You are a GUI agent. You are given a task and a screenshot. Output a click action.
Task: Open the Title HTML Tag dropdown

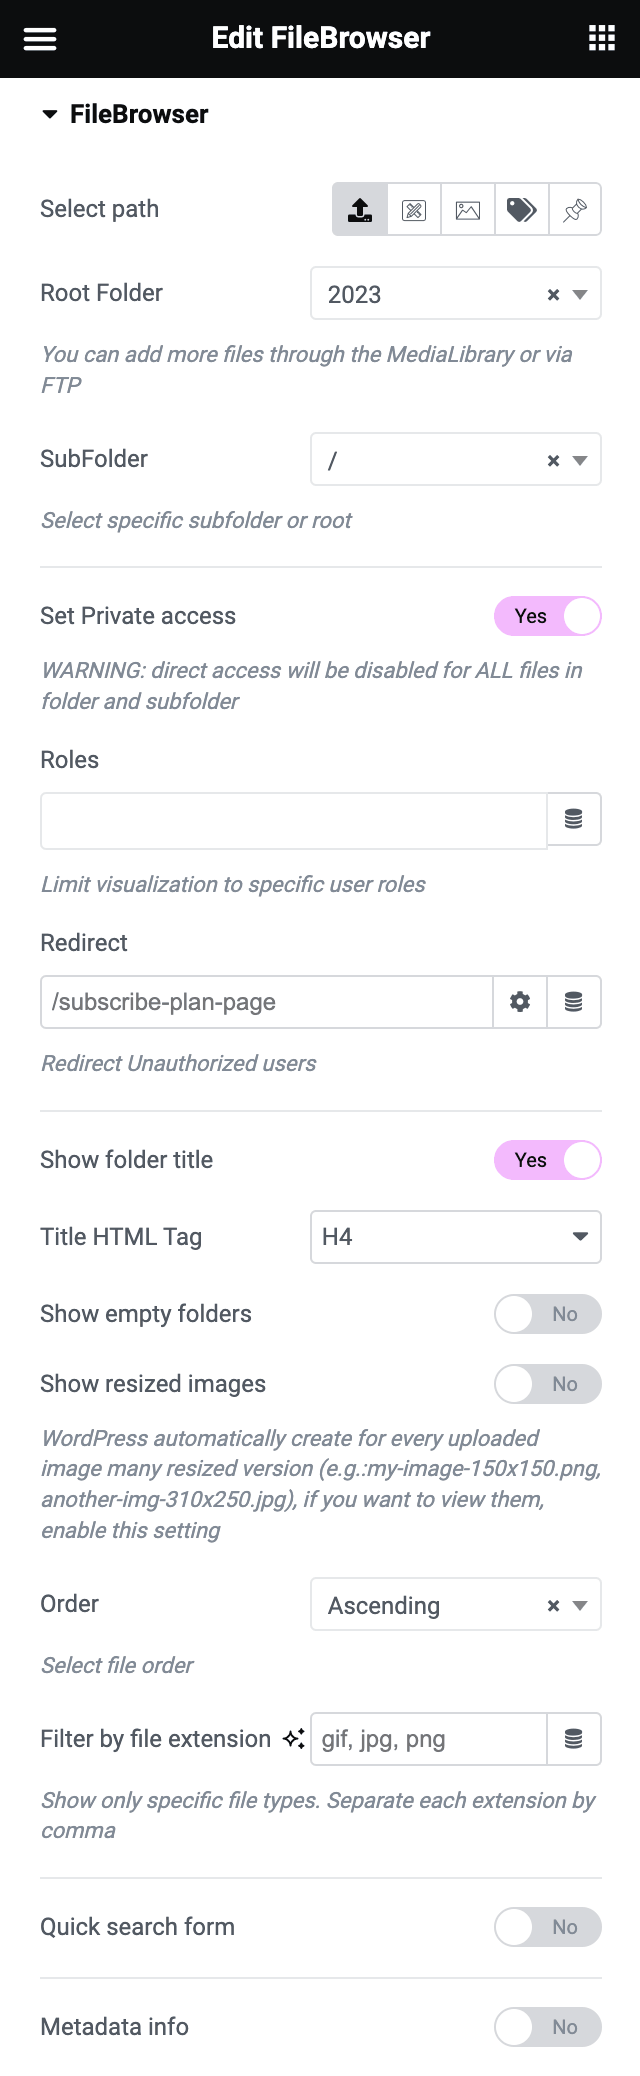pos(455,1237)
